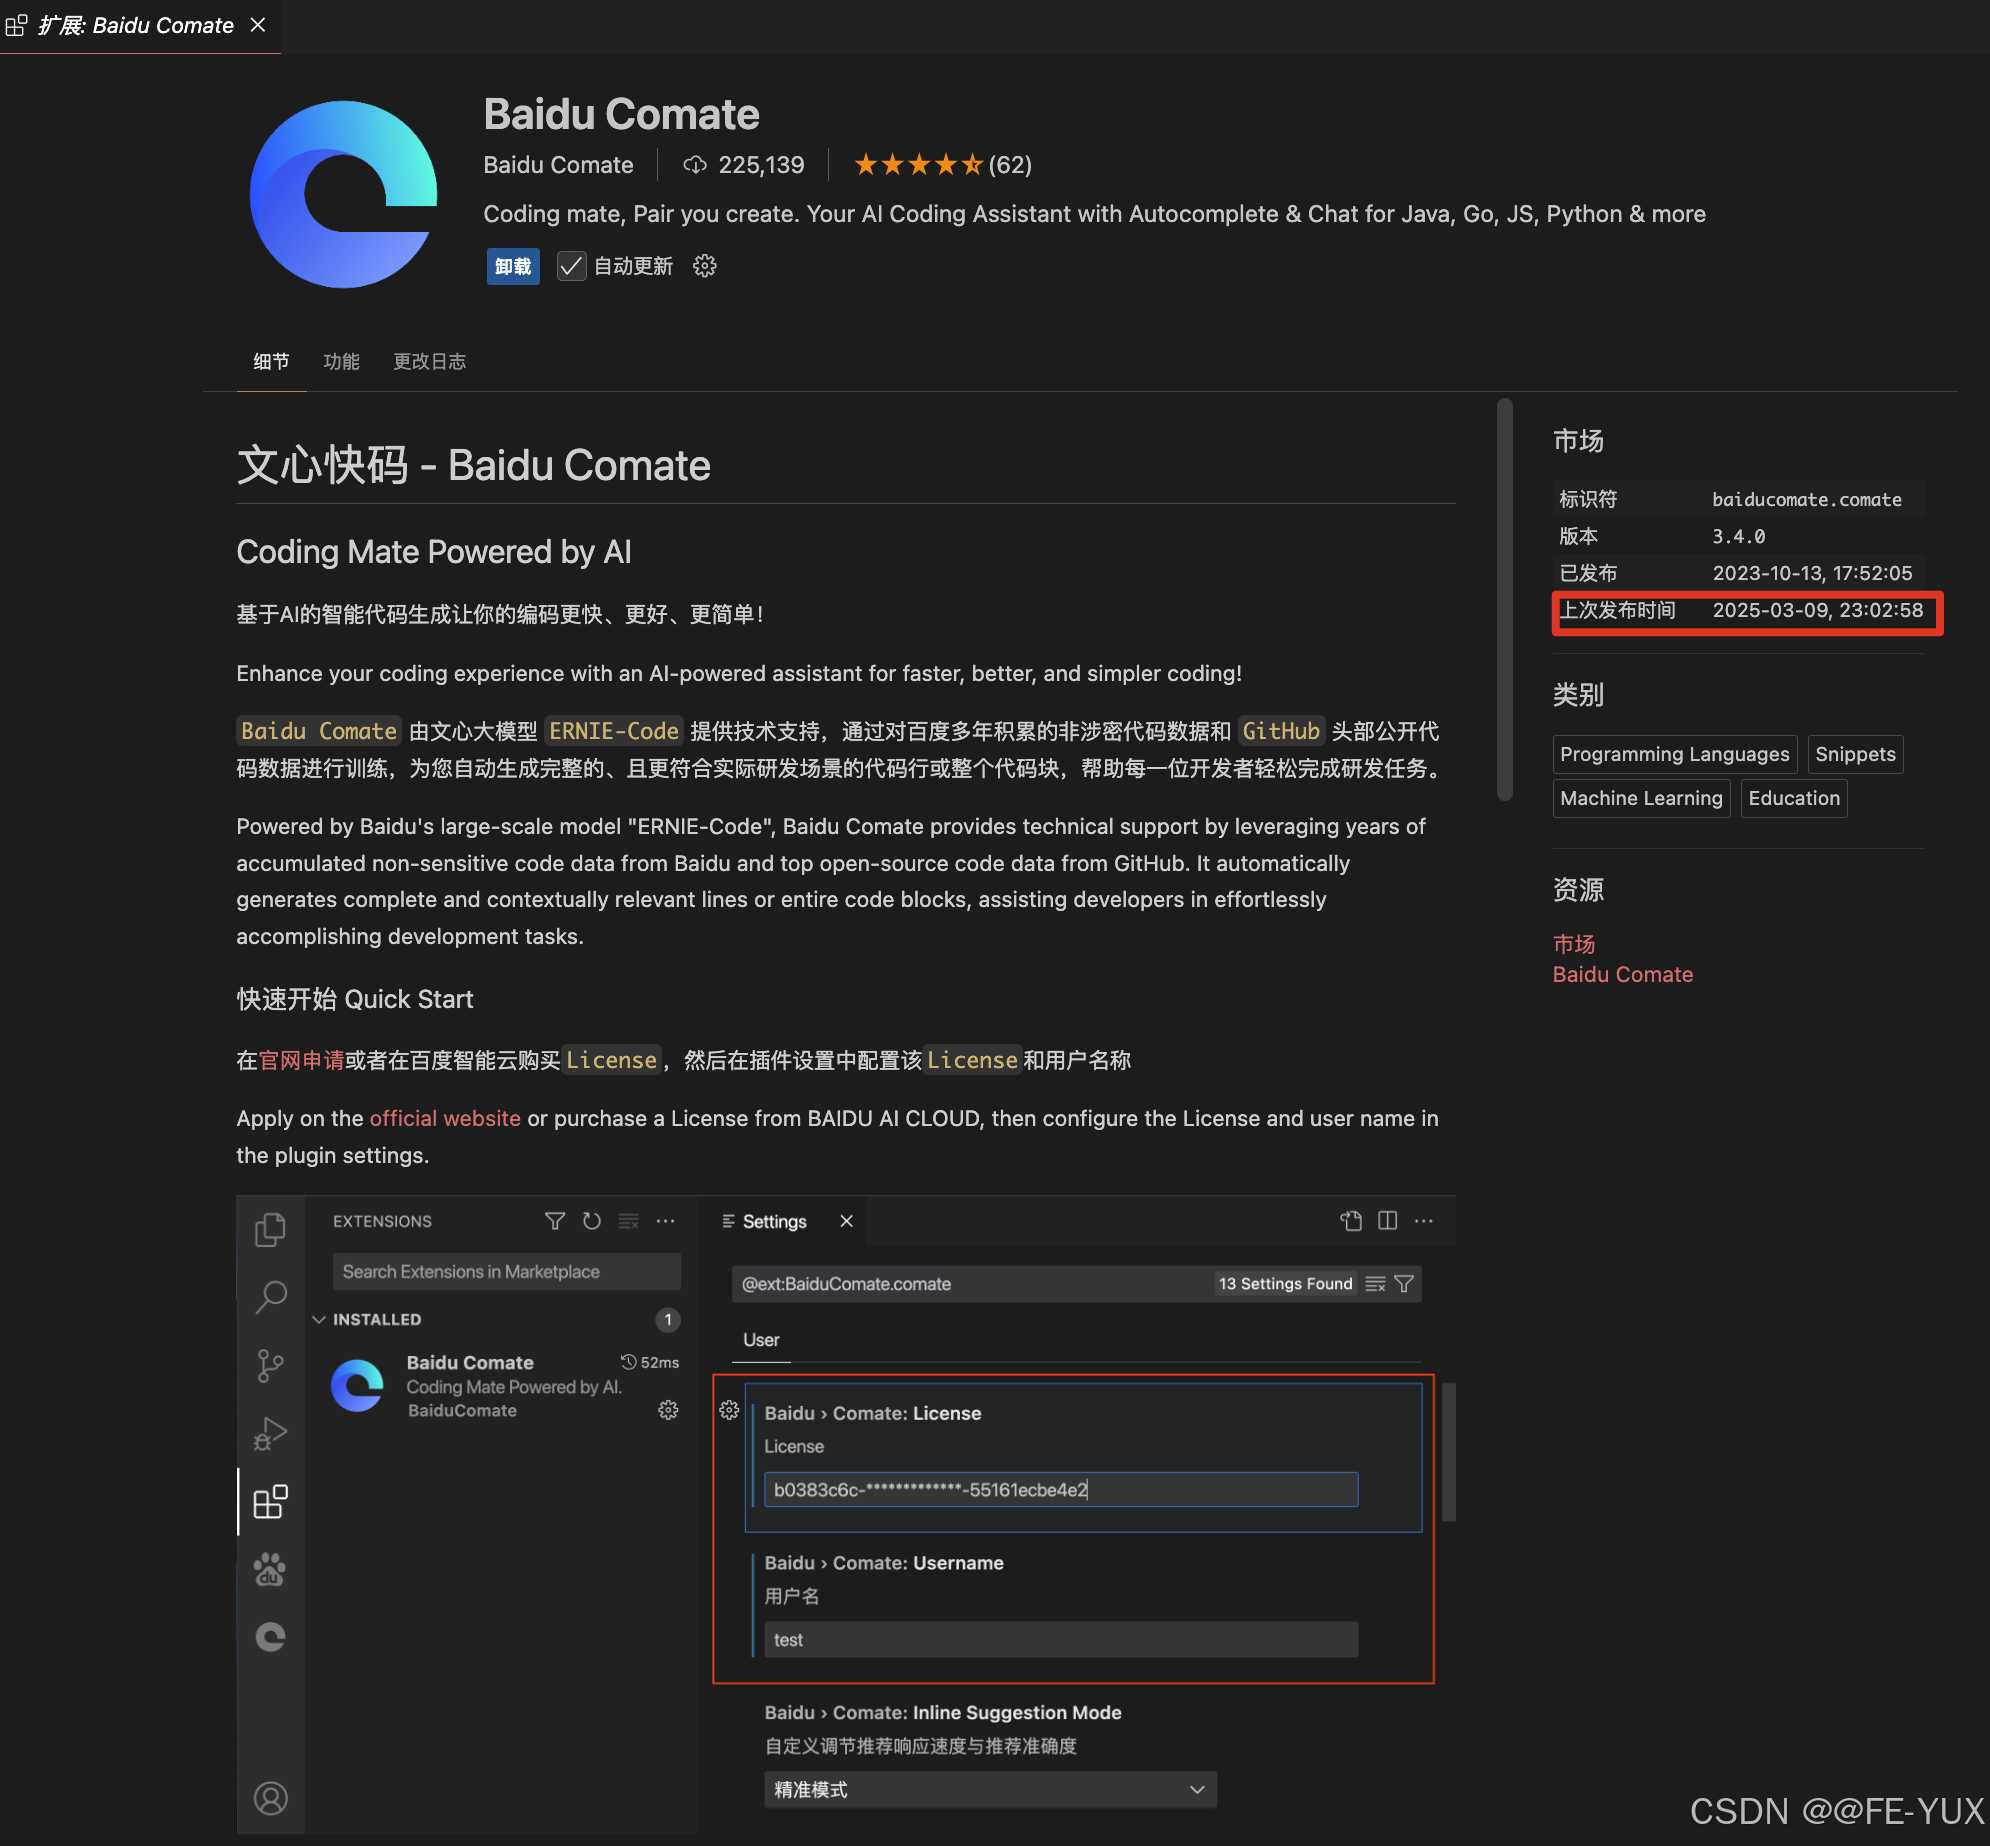Click the download count cloud icon
1990x1846 pixels.
click(694, 165)
